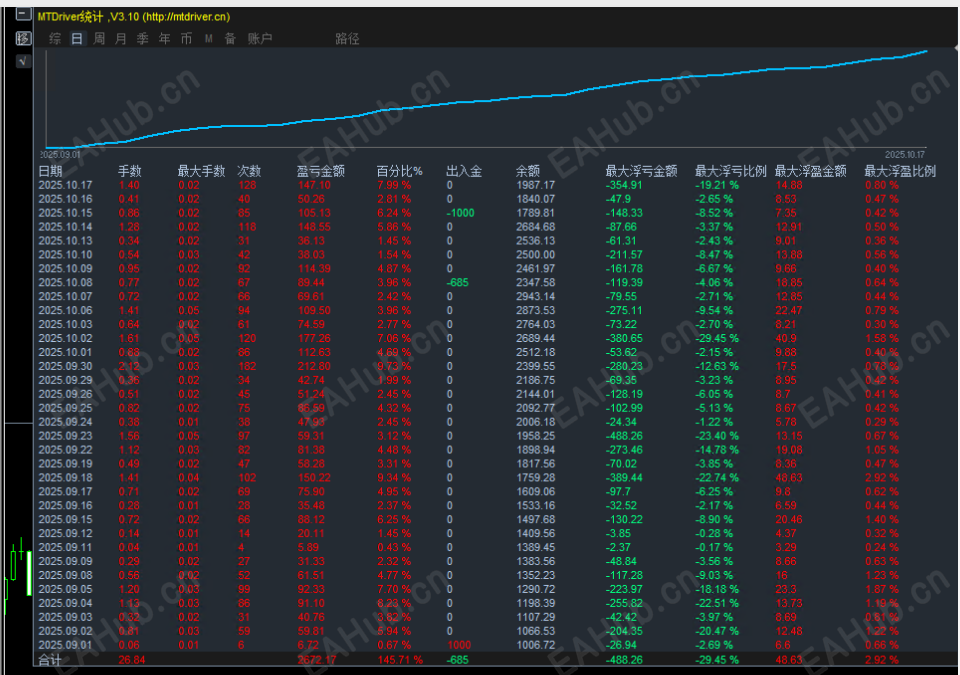Collapse the panel with the minus button

tap(23, 13)
